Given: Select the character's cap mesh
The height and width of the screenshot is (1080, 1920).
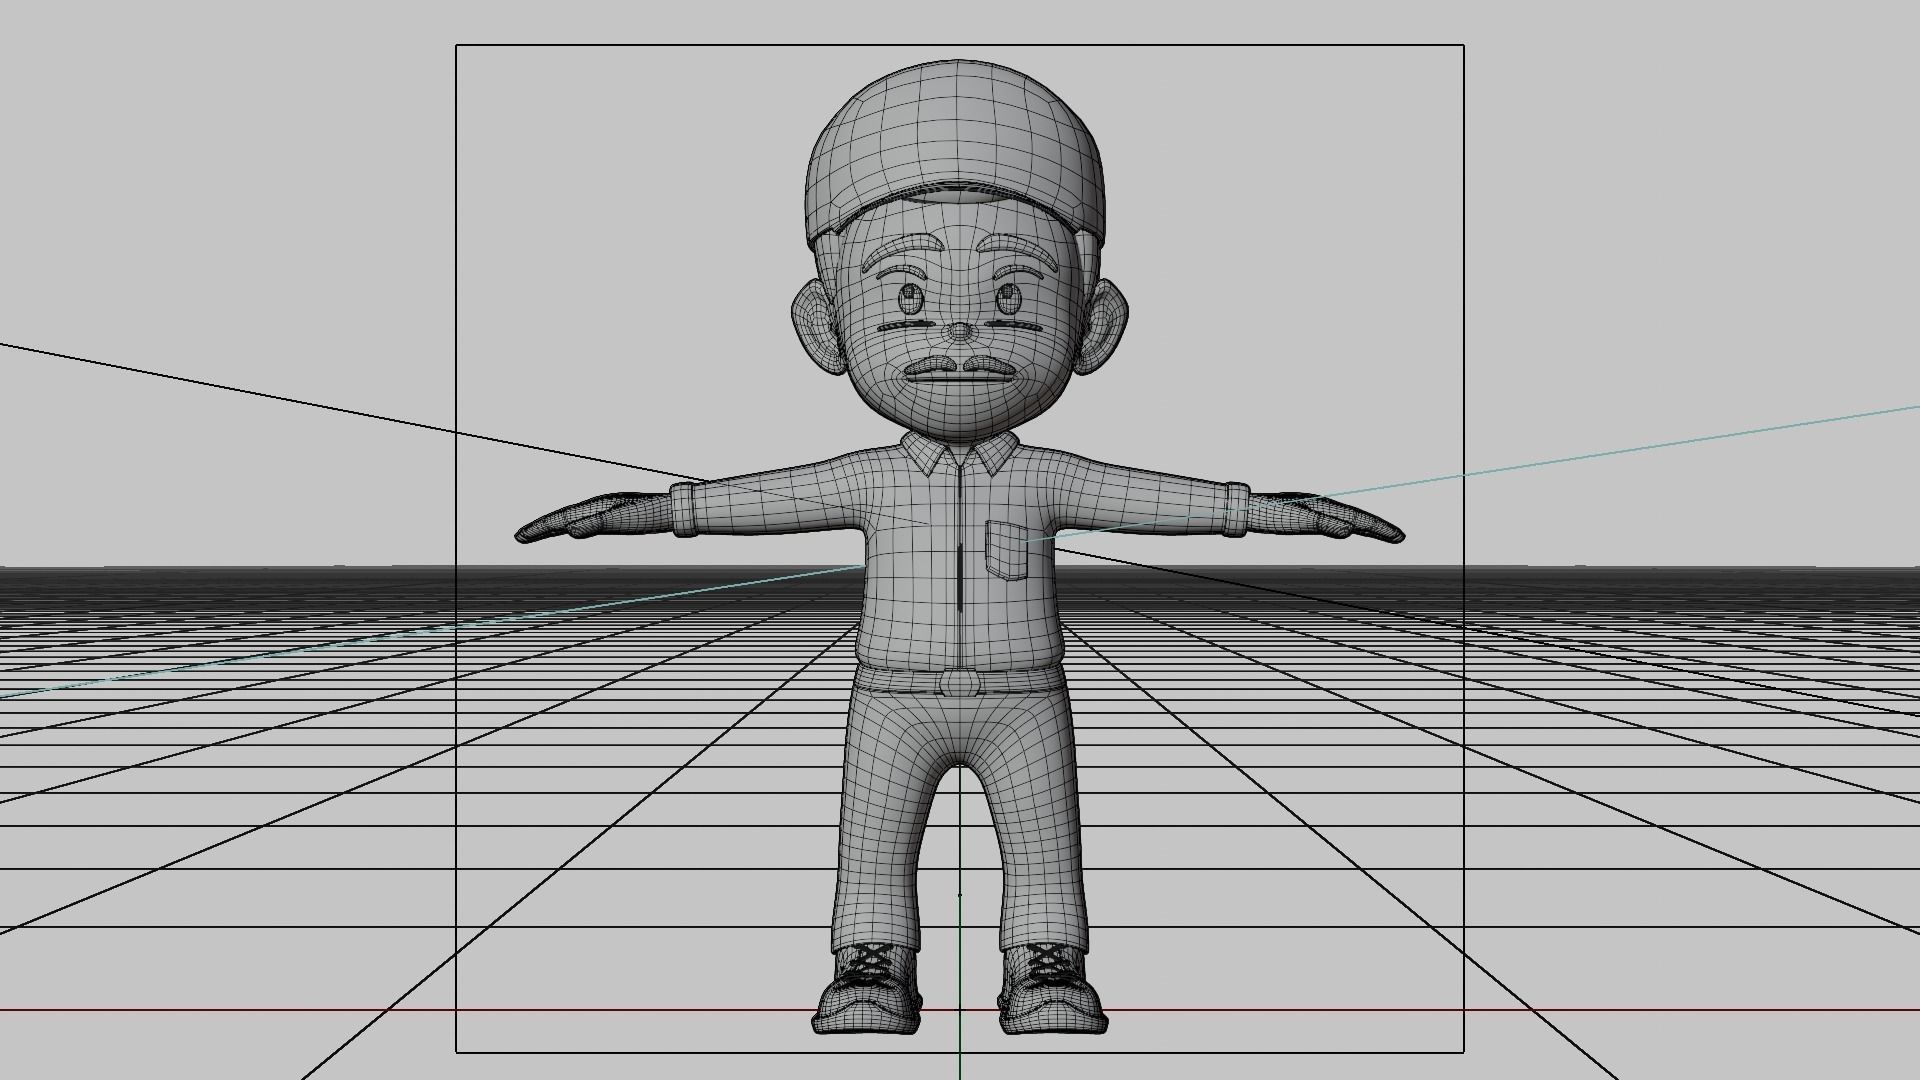Looking at the screenshot, I should pos(956,130).
